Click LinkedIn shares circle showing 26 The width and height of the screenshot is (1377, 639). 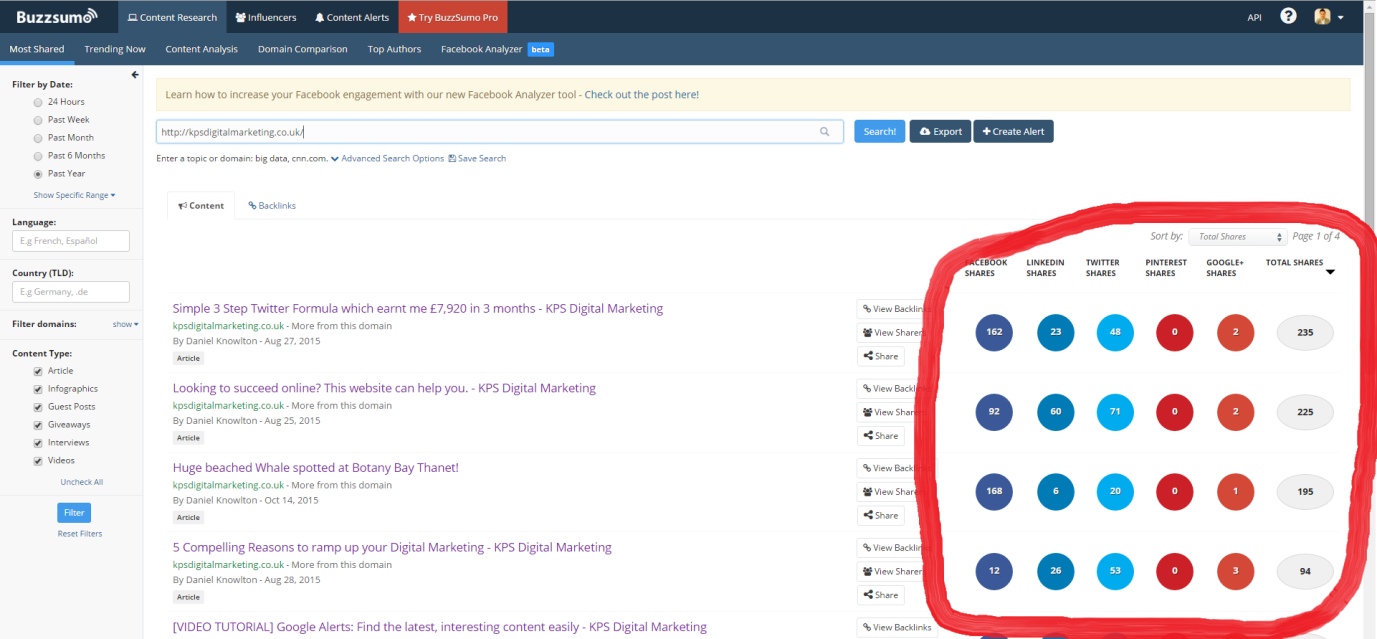(x=1055, y=571)
